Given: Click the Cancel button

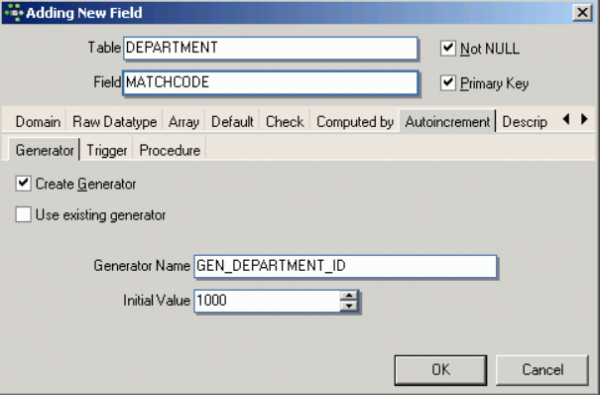Looking at the screenshot, I should tap(542, 370).
